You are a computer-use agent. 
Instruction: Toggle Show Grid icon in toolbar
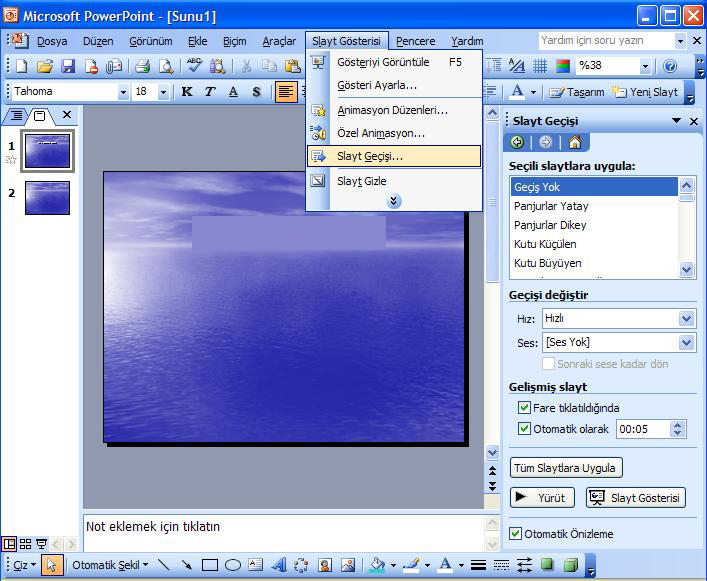click(x=540, y=66)
